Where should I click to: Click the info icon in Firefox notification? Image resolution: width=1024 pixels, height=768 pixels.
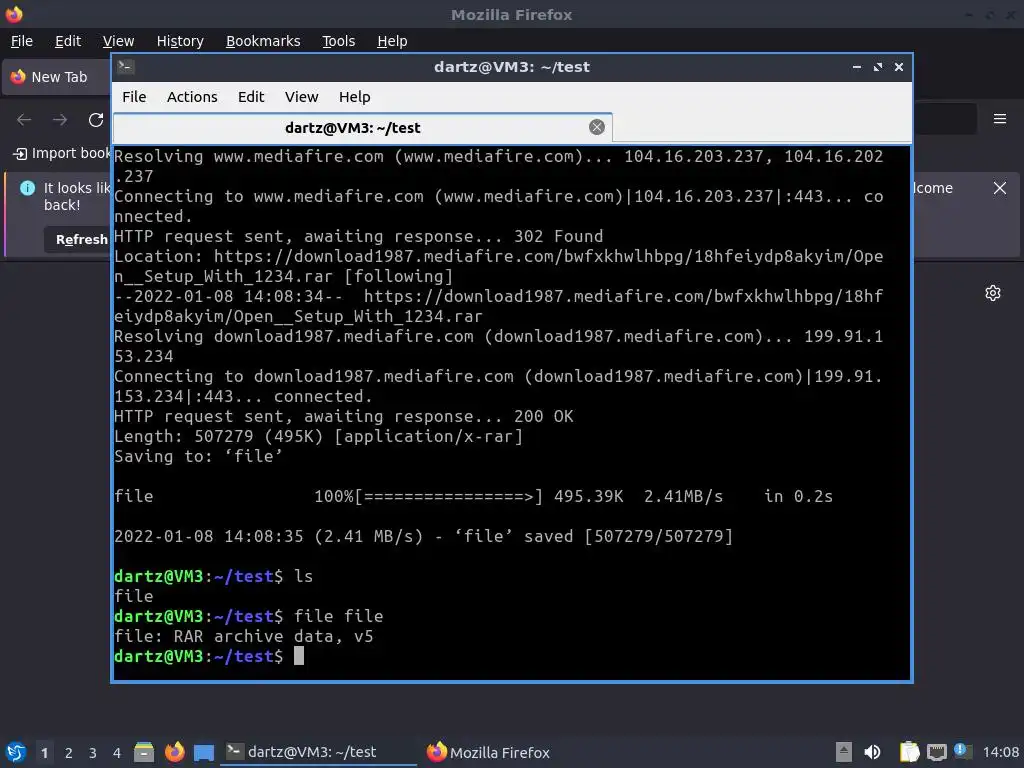click(27, 188)
